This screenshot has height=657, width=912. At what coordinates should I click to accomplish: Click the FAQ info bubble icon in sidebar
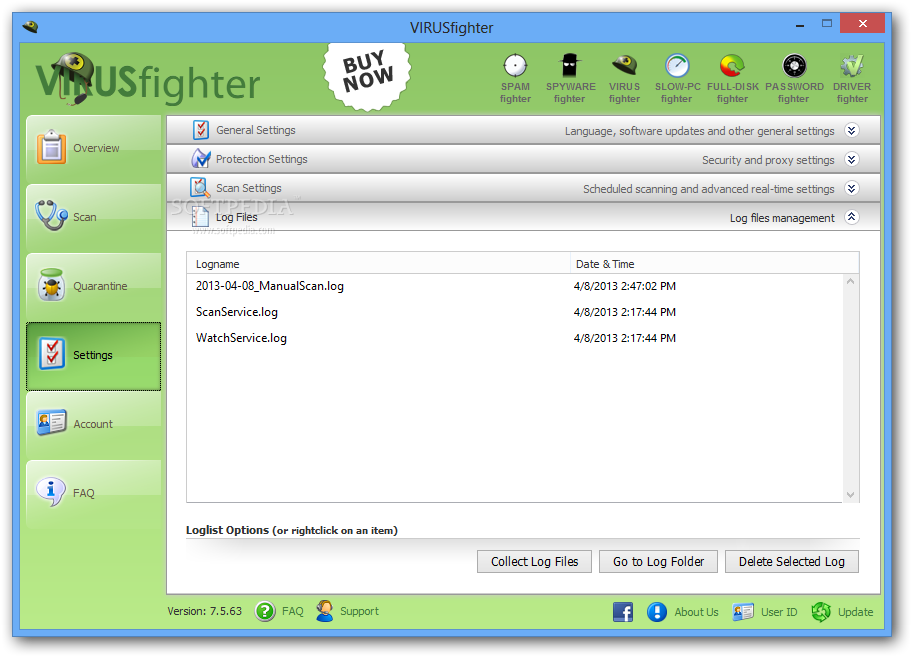point(51,492)
